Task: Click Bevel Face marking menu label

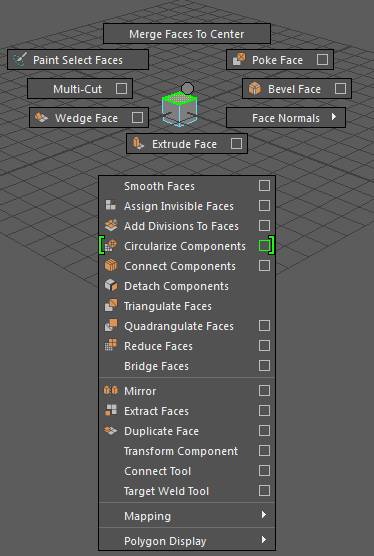Action: pyautogui.click(x=294, y=89)
